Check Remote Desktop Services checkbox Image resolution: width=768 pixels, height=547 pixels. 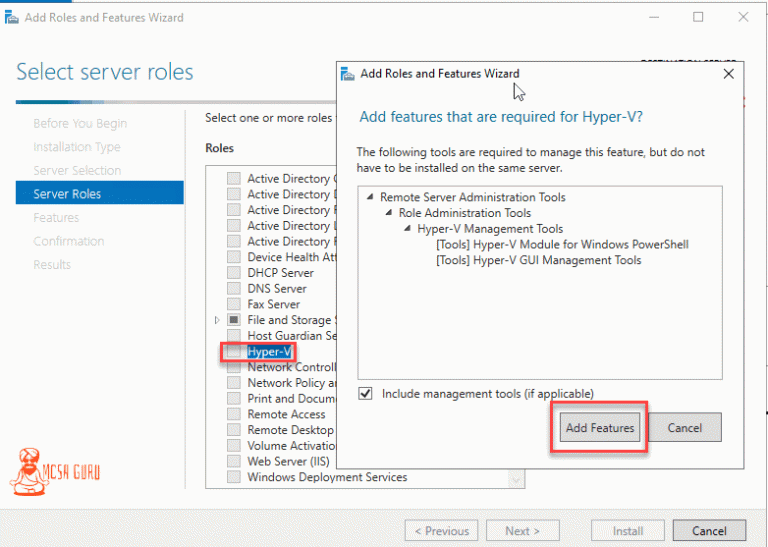pos(234,429)
